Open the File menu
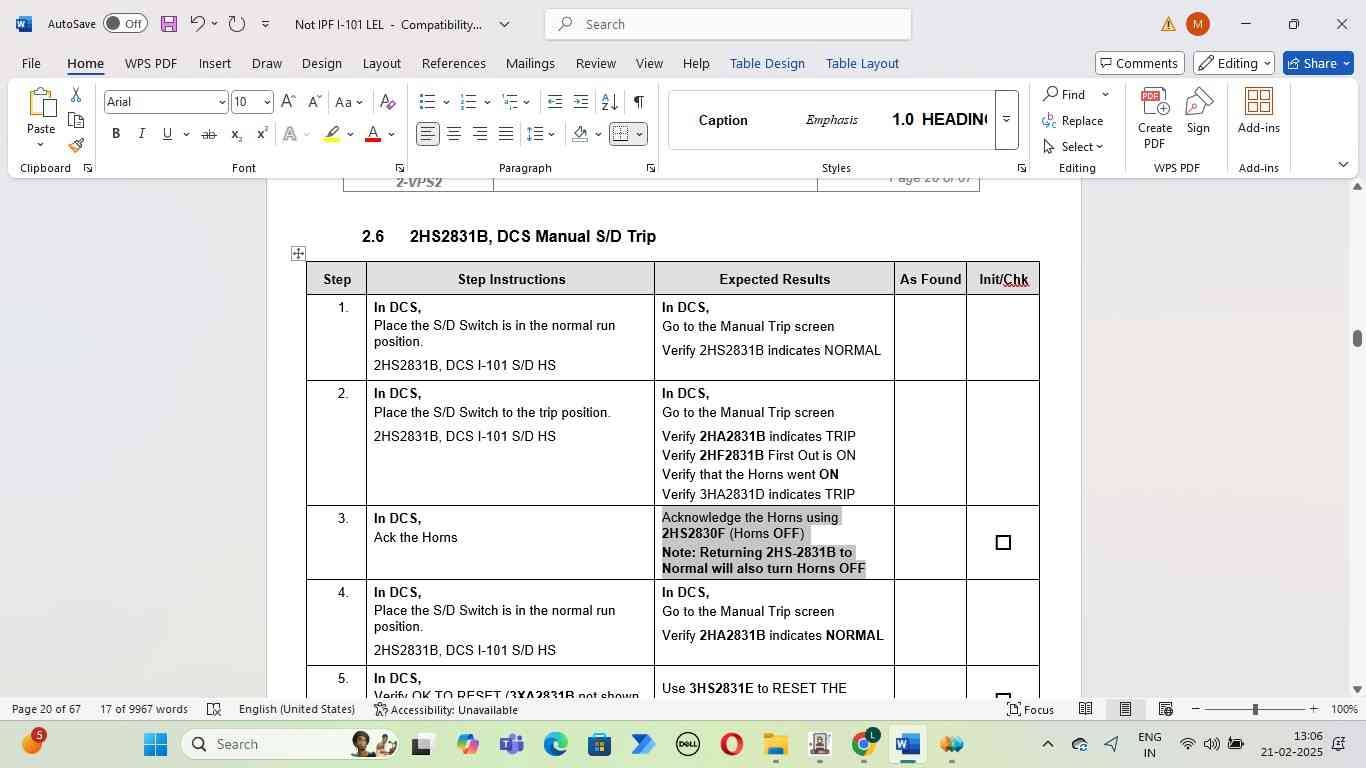This screenshot has width=1366, height=768. tap(31, 63)
